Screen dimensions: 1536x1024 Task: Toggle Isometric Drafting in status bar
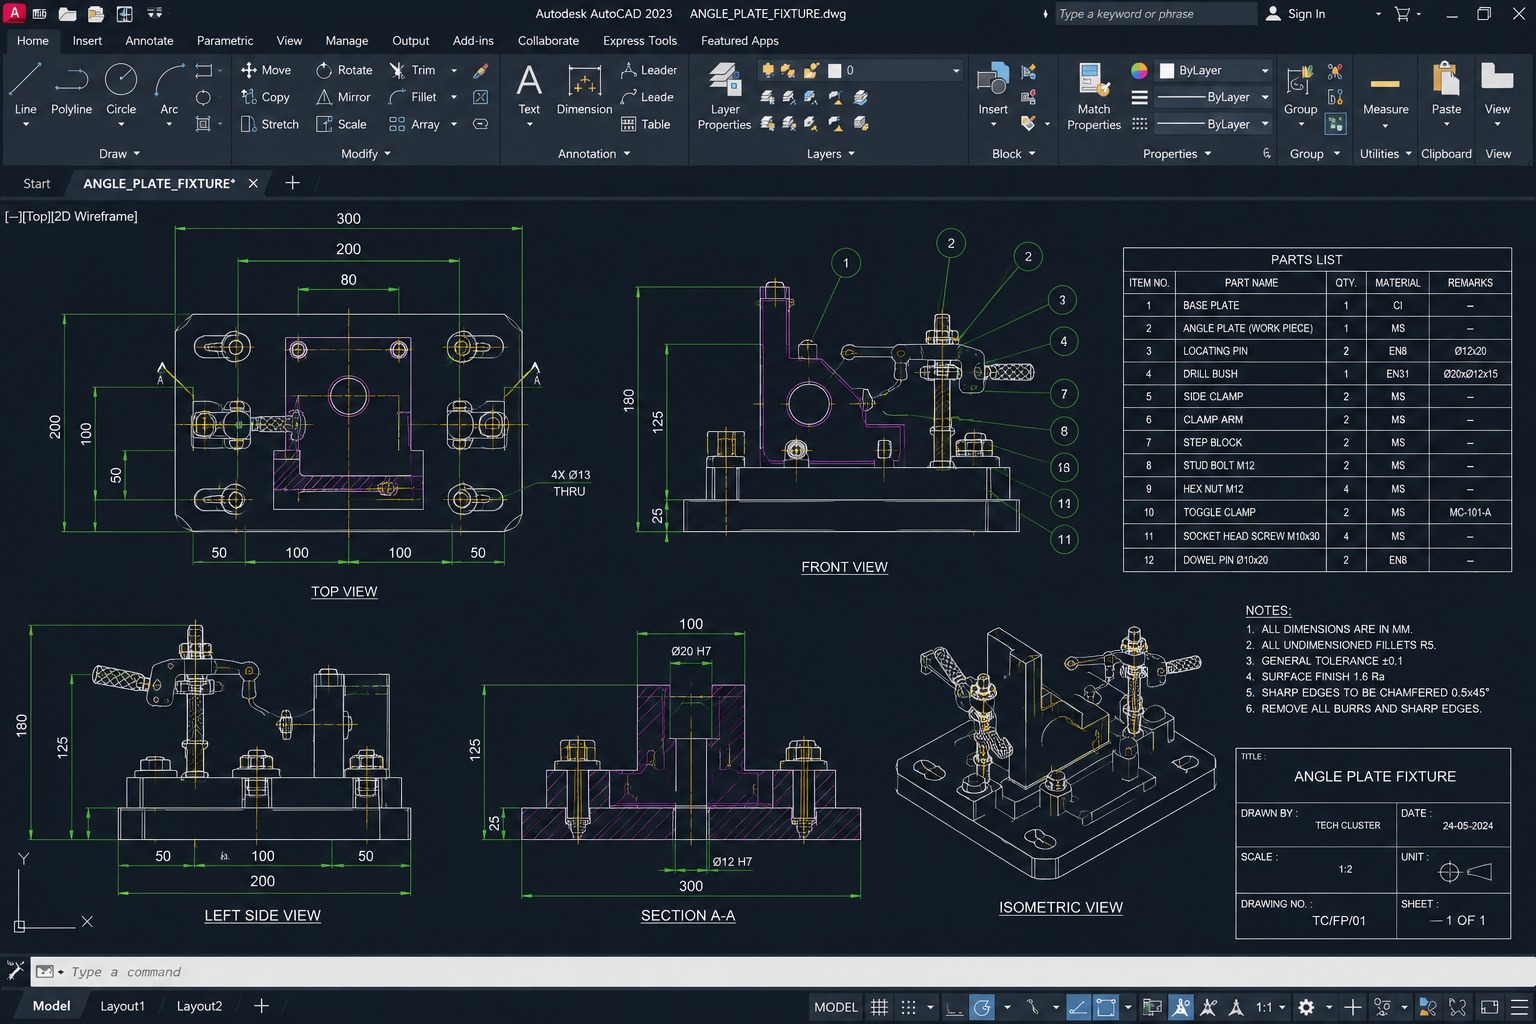point(1032,1007)
